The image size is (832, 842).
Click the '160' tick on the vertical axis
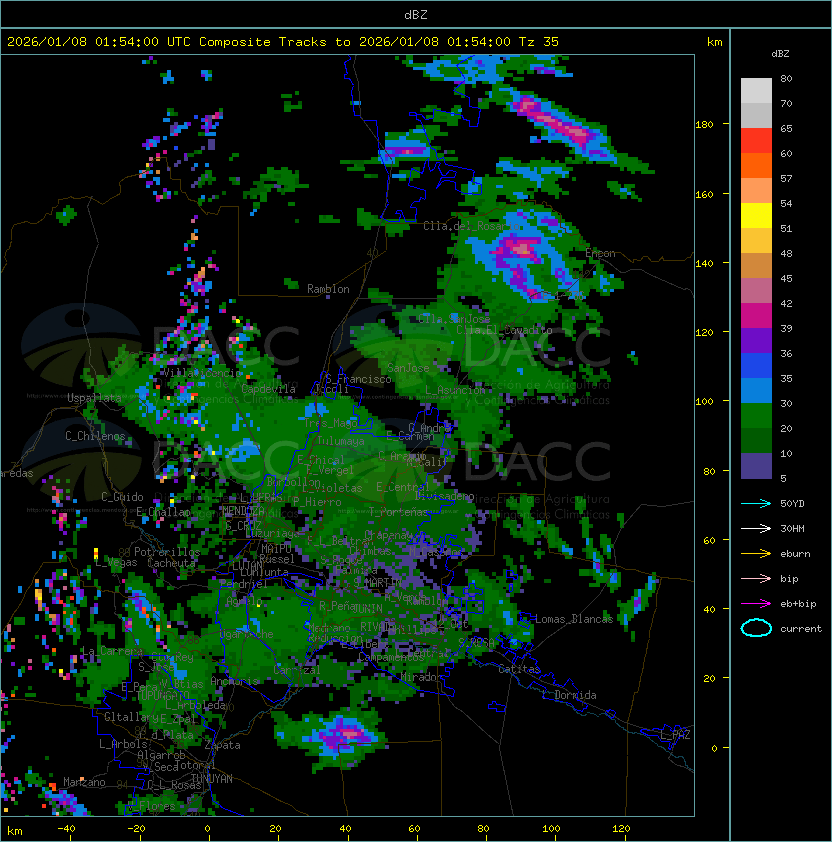click(x=704, y=194)
